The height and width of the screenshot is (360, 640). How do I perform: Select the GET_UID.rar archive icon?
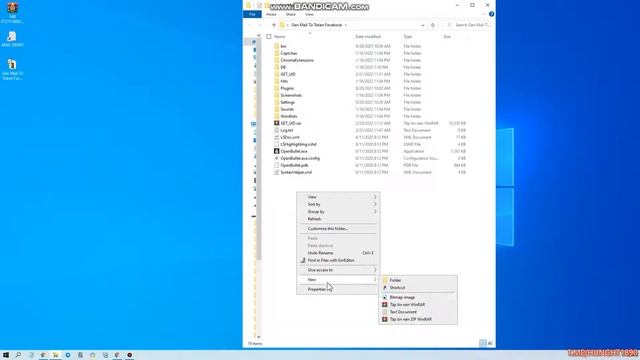click(276, 123)
